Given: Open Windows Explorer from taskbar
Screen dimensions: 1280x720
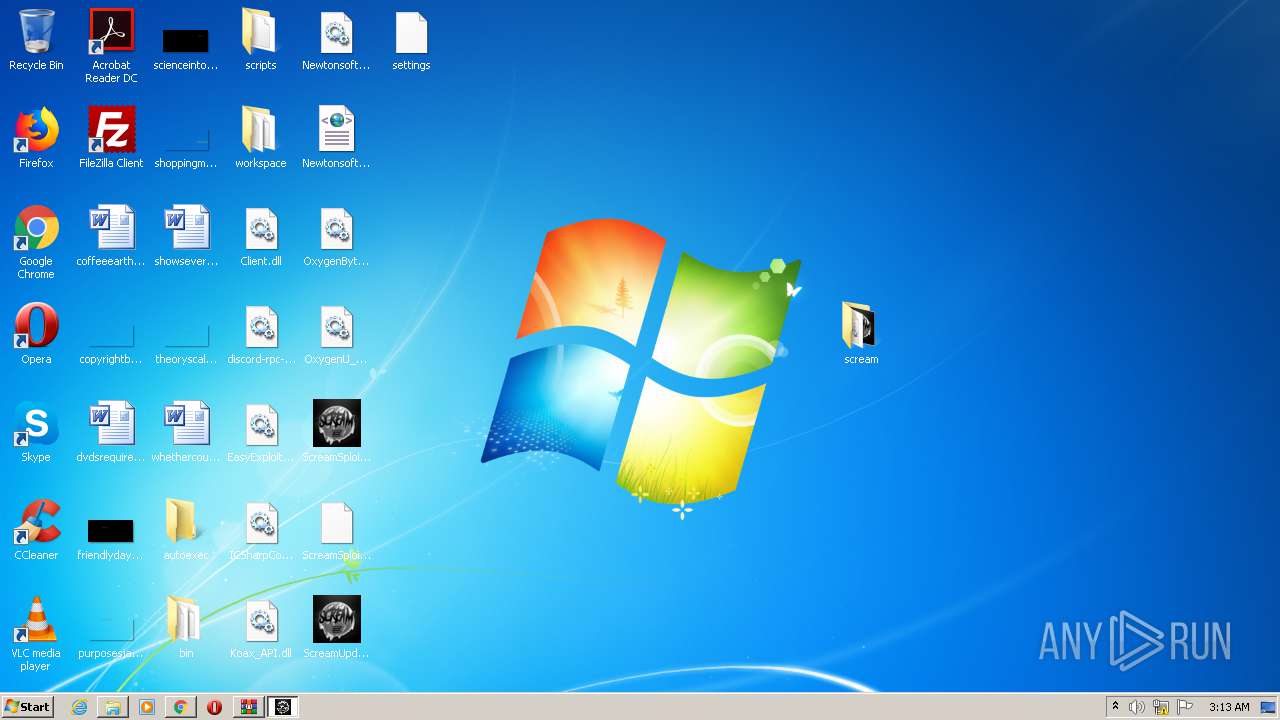Looking at the screenshot, I should (113, 707).
